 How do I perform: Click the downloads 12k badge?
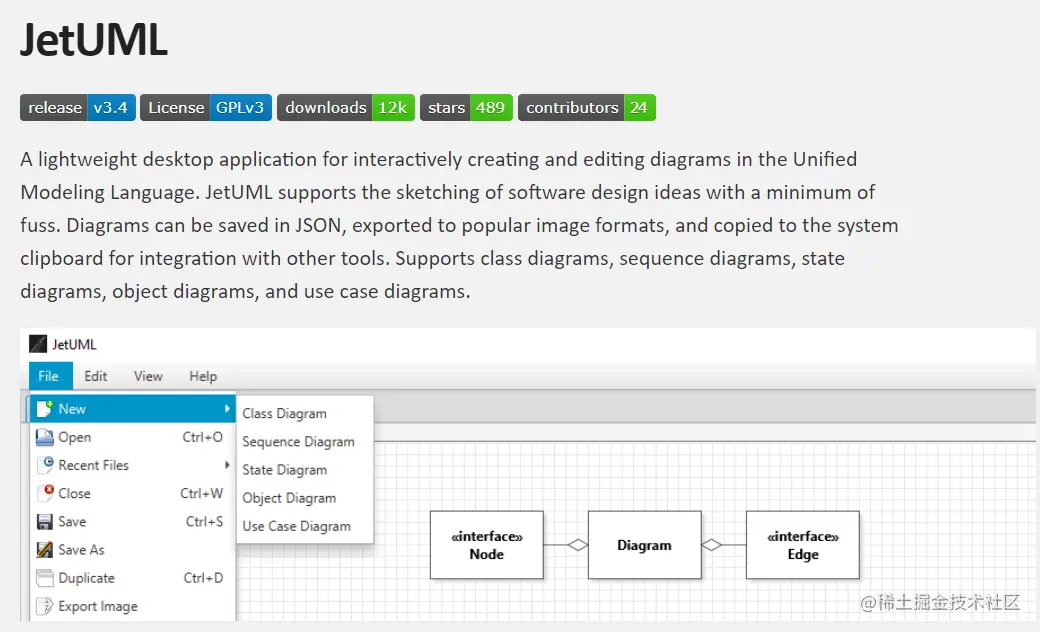pos(346,107)
